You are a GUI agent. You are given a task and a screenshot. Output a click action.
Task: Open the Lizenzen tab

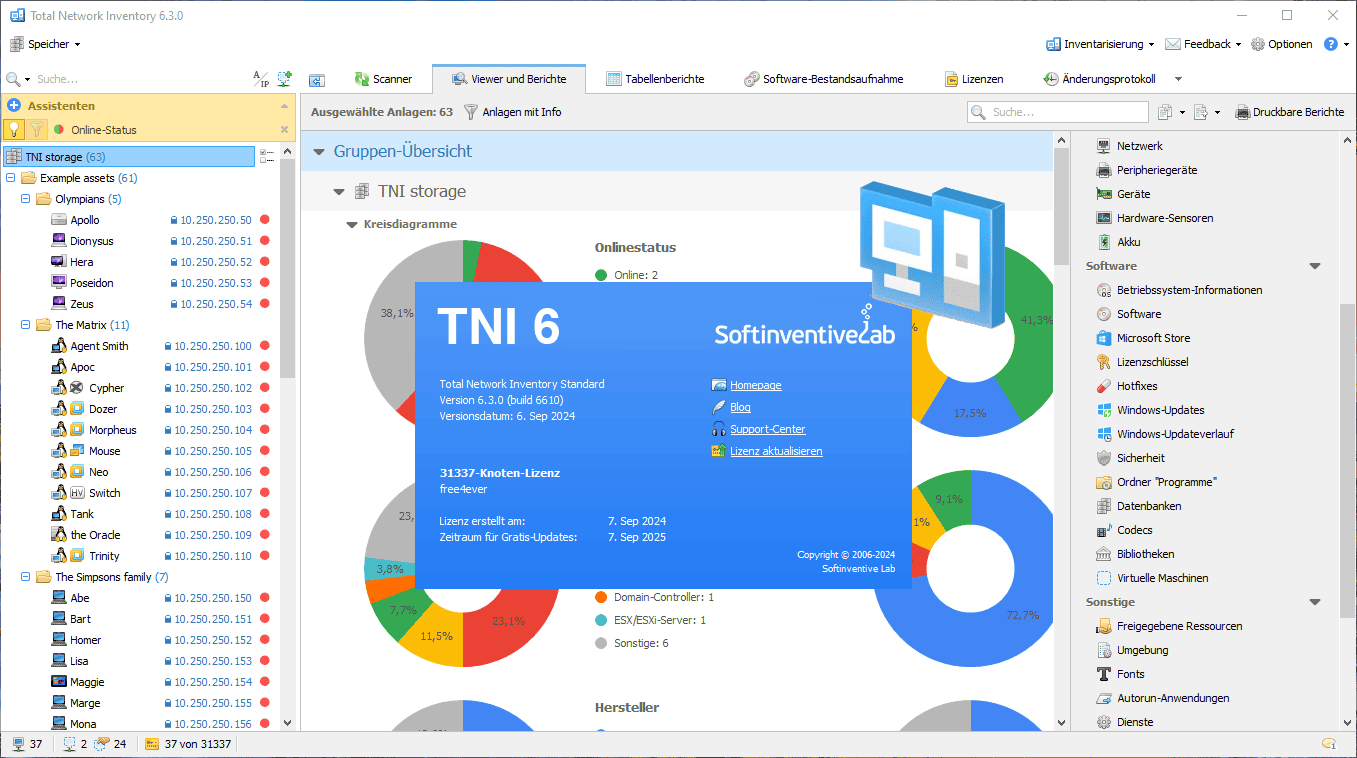[974, 79]
